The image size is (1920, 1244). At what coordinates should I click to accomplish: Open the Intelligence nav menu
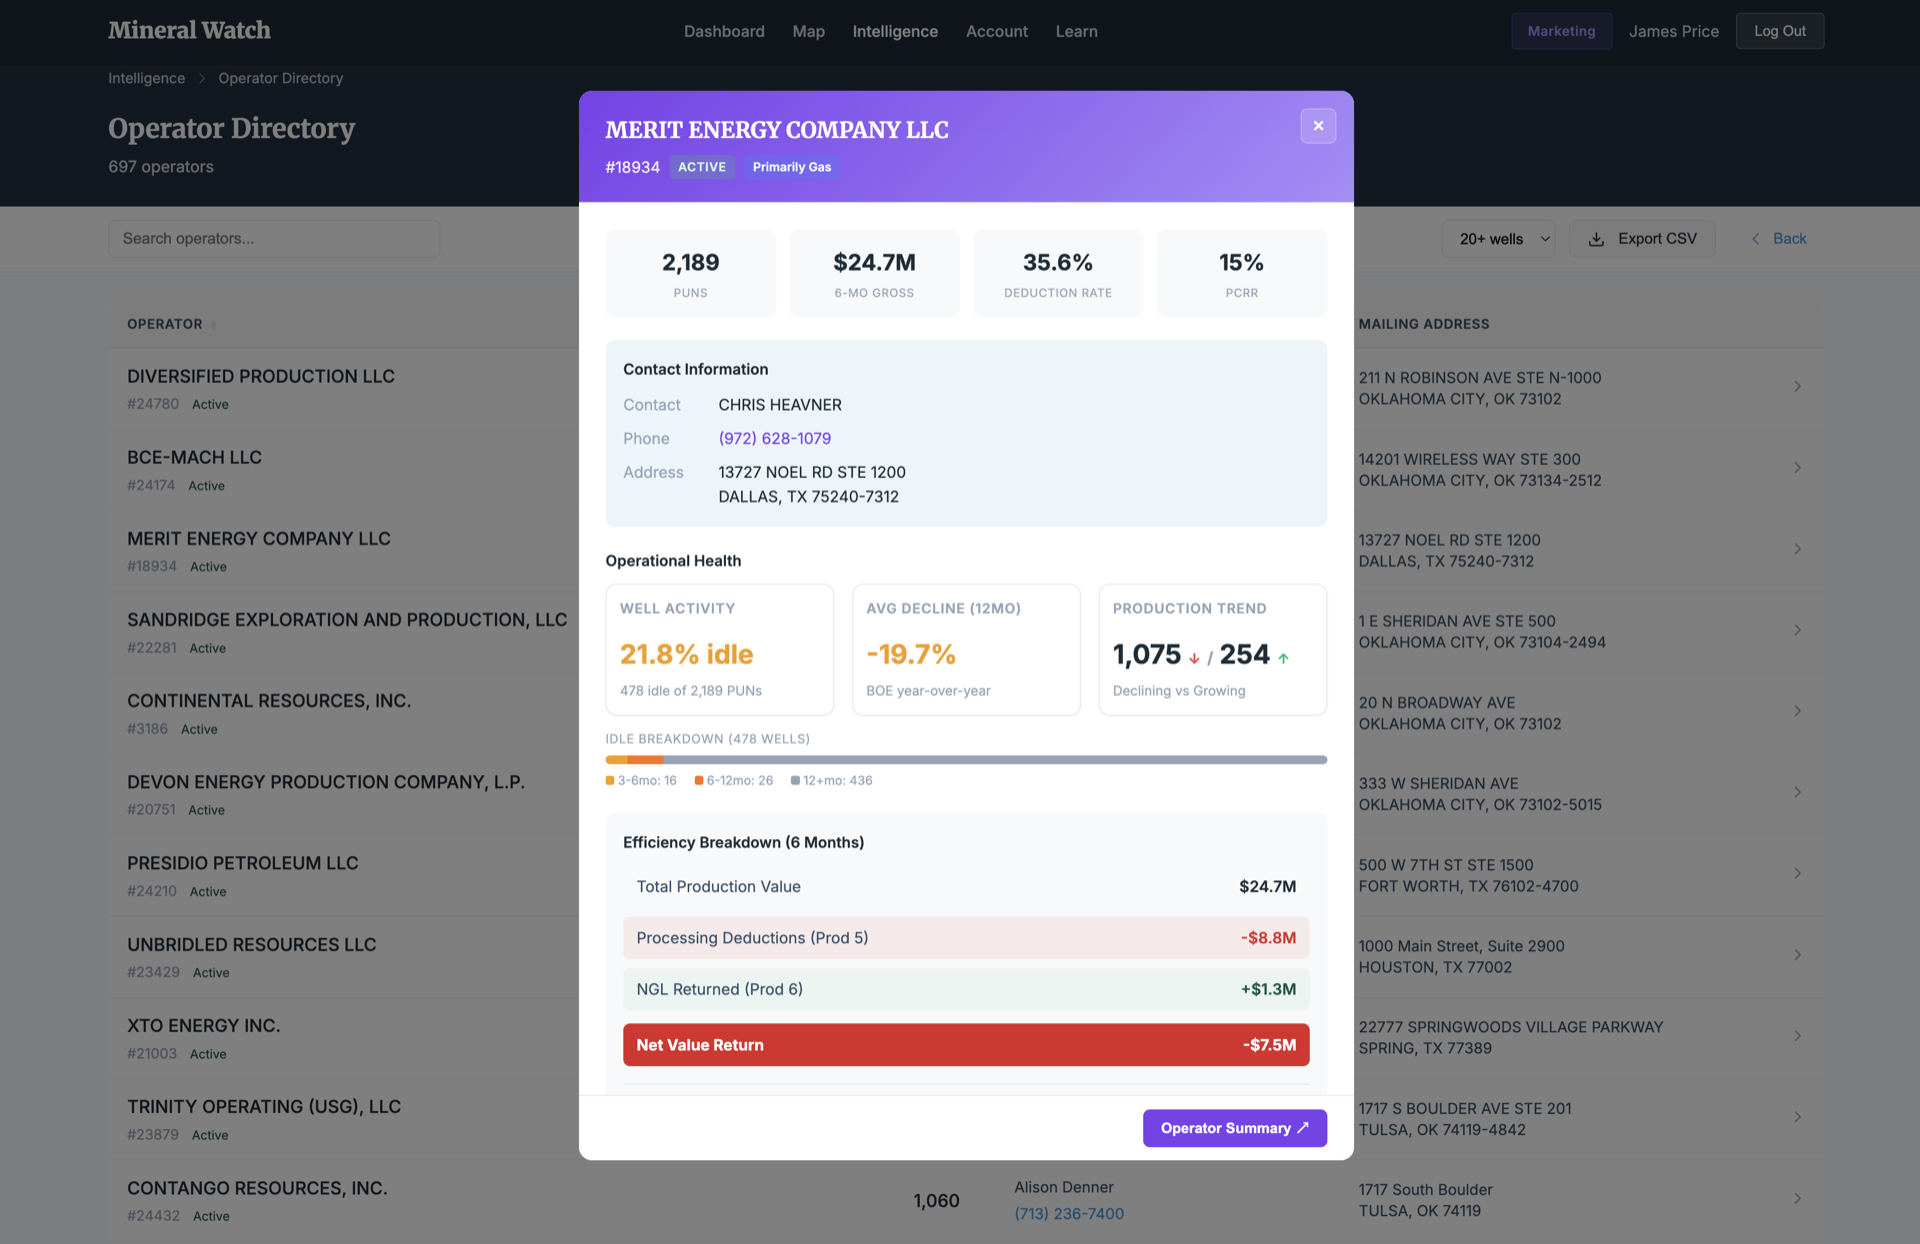click(x=894, y=31)
